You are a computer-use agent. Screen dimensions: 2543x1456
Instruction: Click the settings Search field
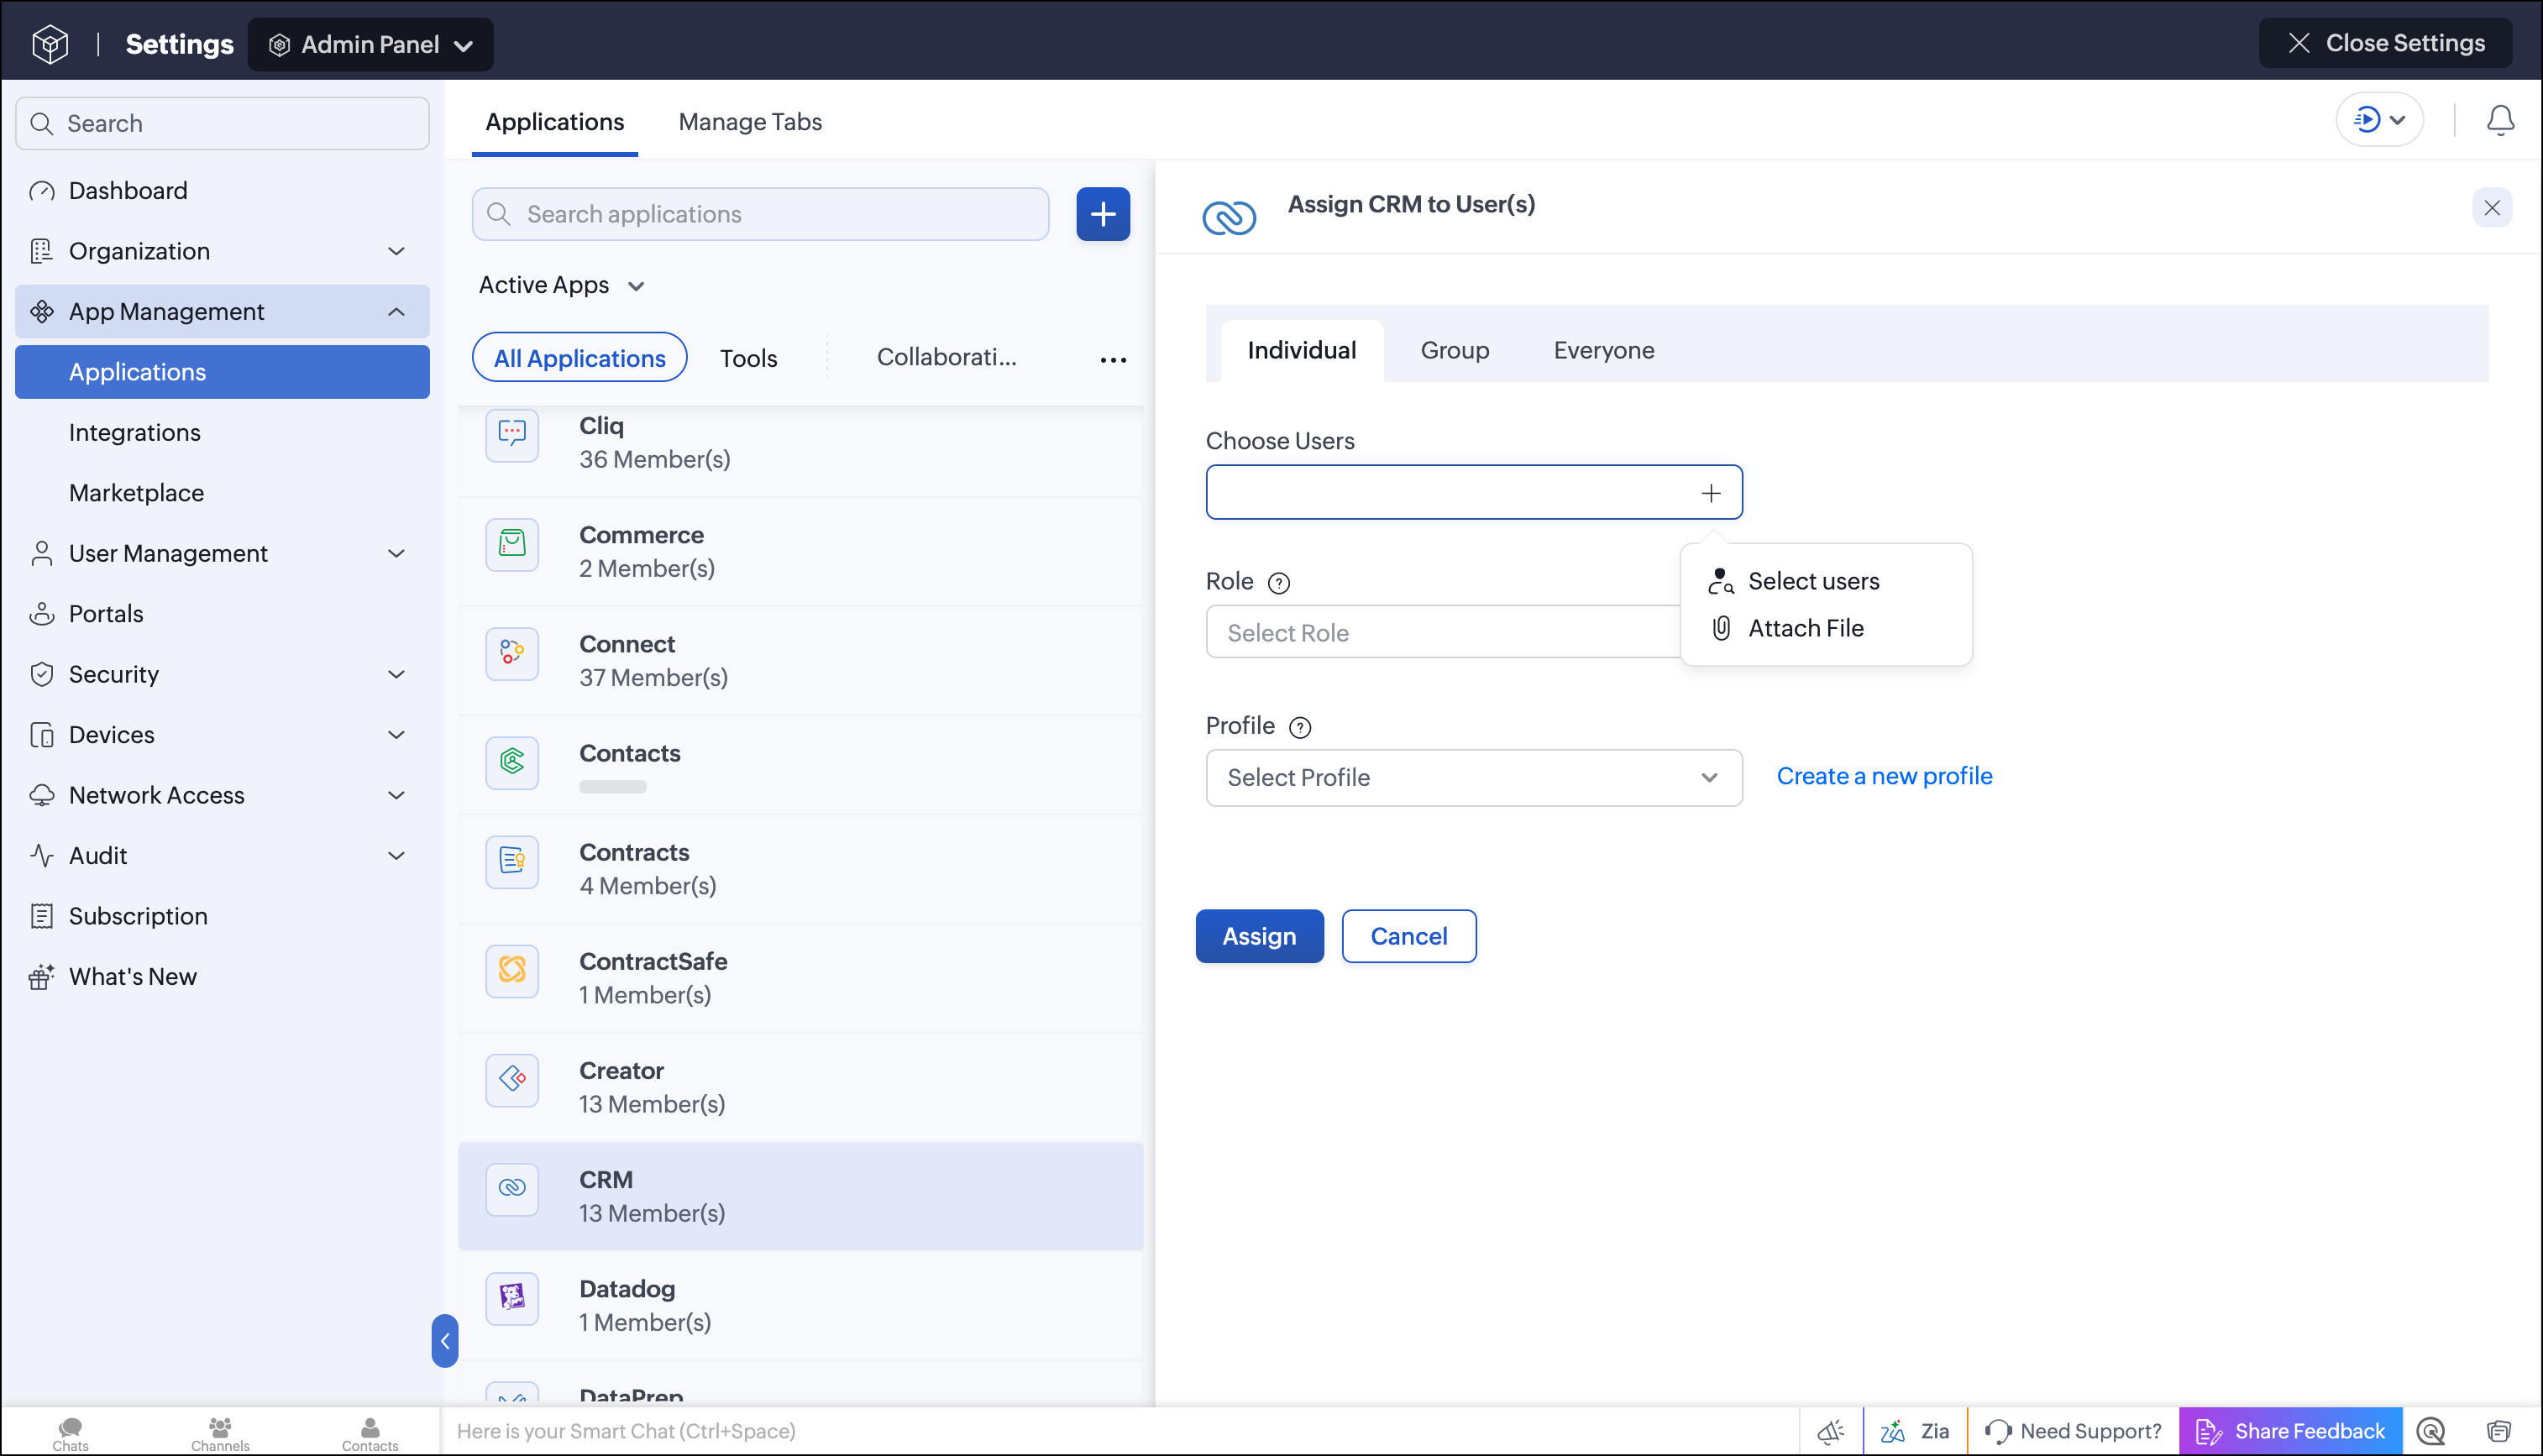click(x=222, y=123)
